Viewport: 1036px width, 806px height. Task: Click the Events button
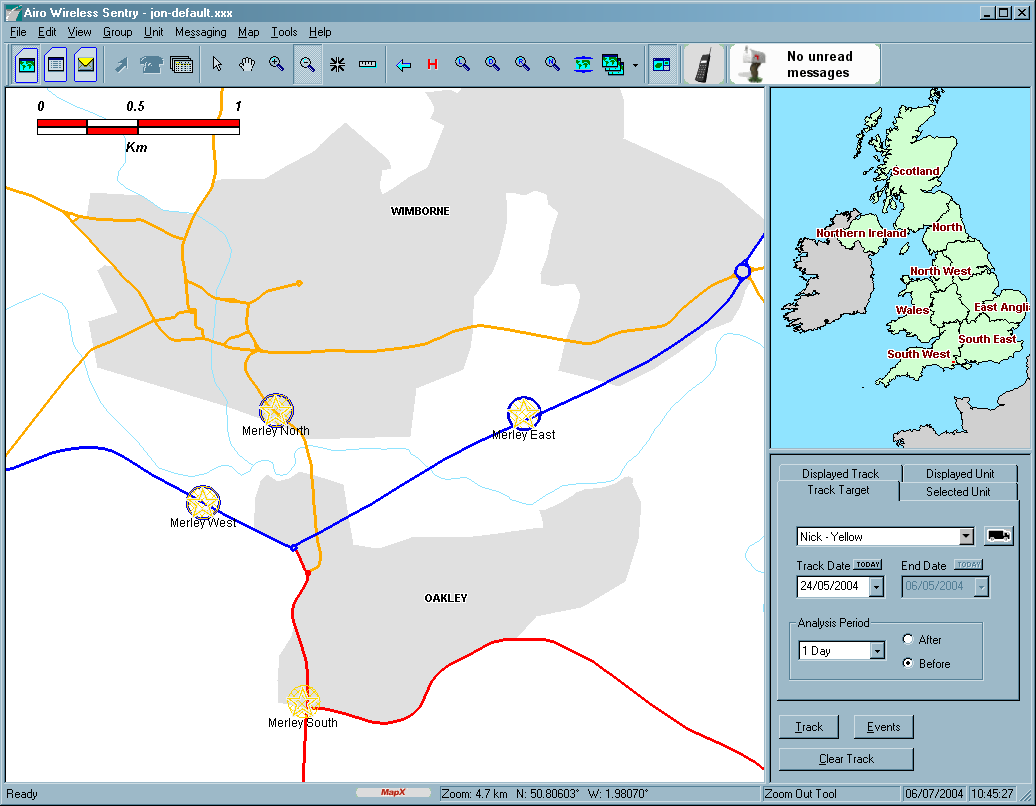[883, 727]
